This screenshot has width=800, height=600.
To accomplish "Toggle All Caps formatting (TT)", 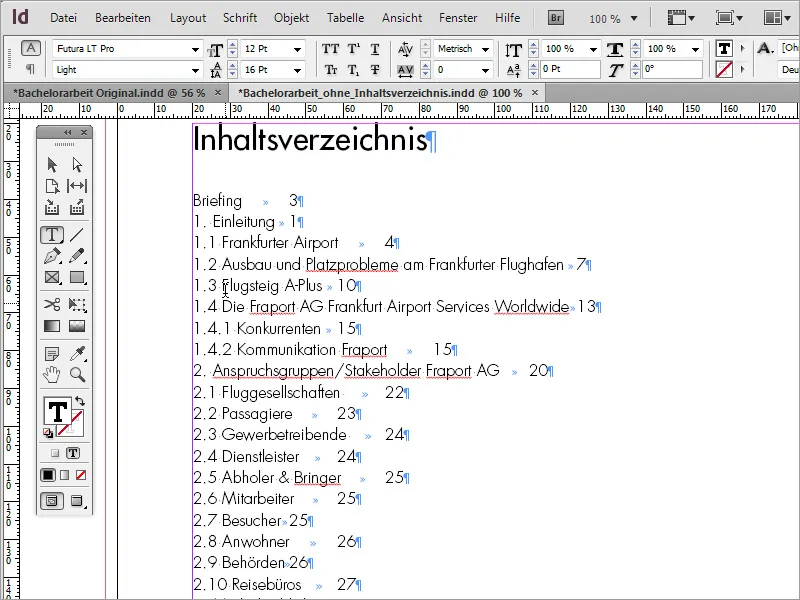I will [x=330, y=49].
